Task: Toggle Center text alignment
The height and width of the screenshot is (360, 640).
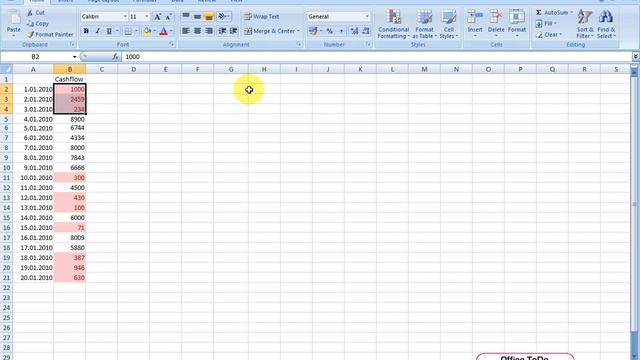Action: pyautogui.click(x=197, y=31)
